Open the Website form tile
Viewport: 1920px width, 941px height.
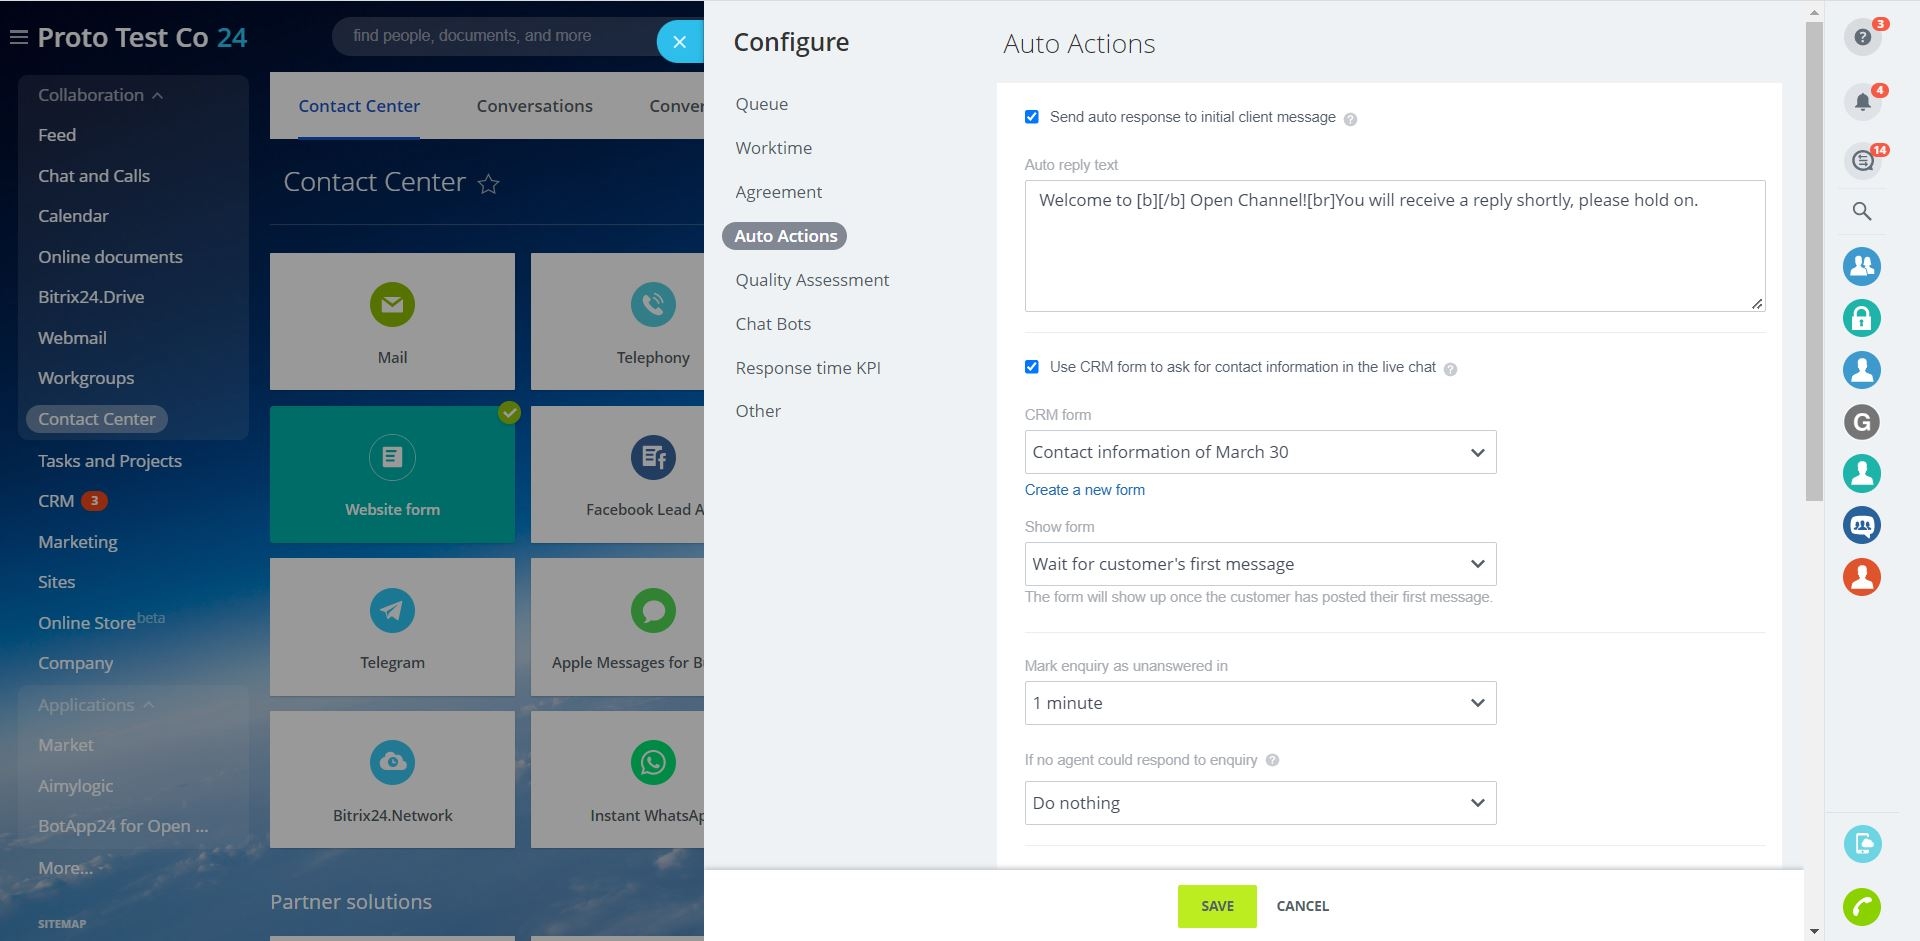click(x=392, y=475)
